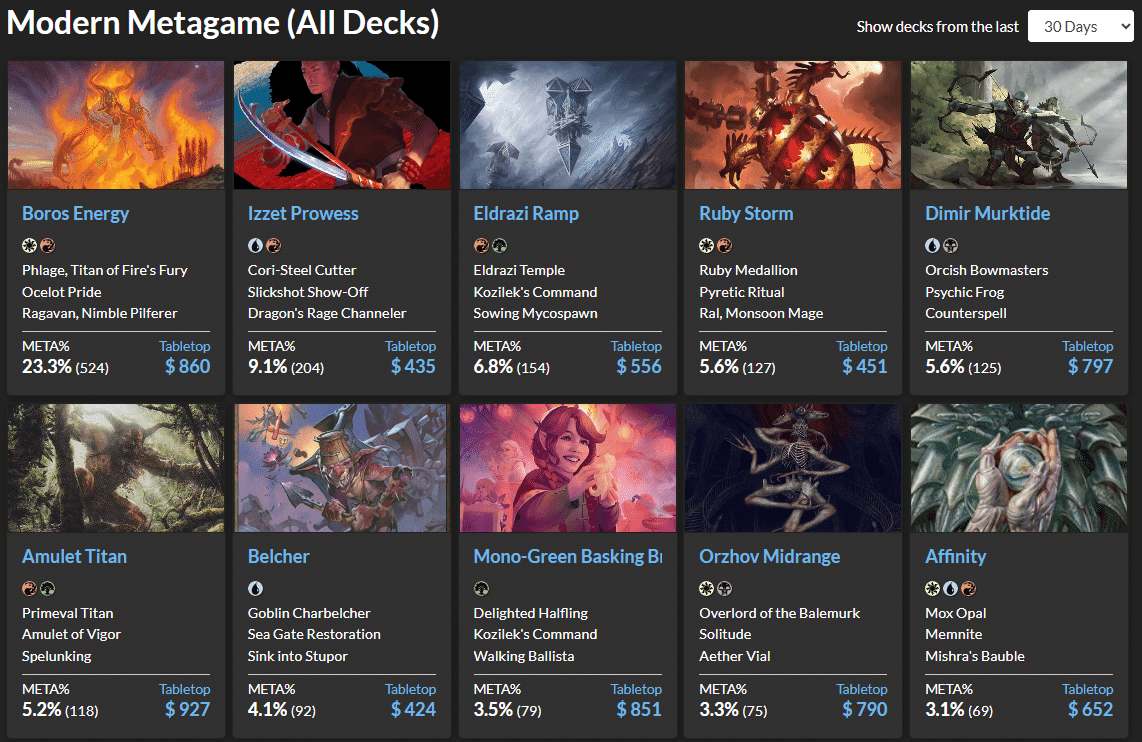Click Tabletop price $ 797 for Dimir Murktide
Screen dimensions: 1142x742
coord(1090,366)
